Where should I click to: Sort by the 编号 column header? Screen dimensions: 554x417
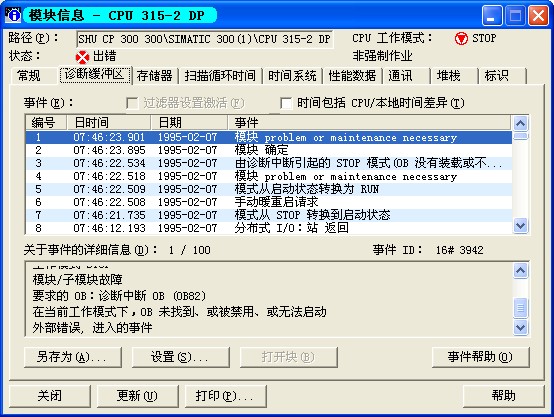(x=46, y=123)
